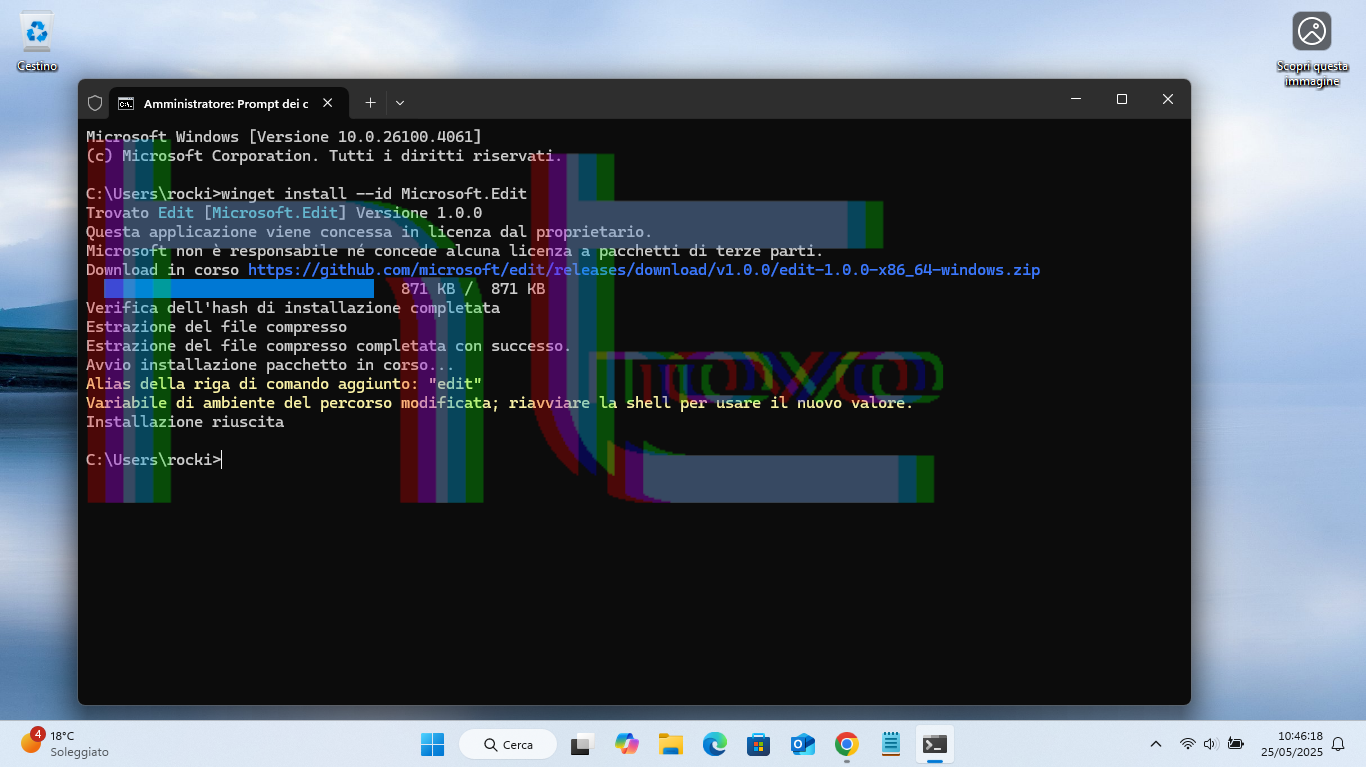Image resolution: width=1366 pixels, height=767 pixels.
Task: Open the Windows Start menu
Action: (x=432, y=744)
